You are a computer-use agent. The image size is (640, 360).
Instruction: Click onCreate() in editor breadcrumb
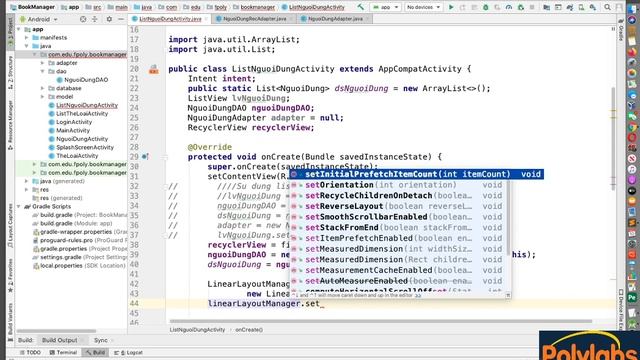(x=249, y=329)
